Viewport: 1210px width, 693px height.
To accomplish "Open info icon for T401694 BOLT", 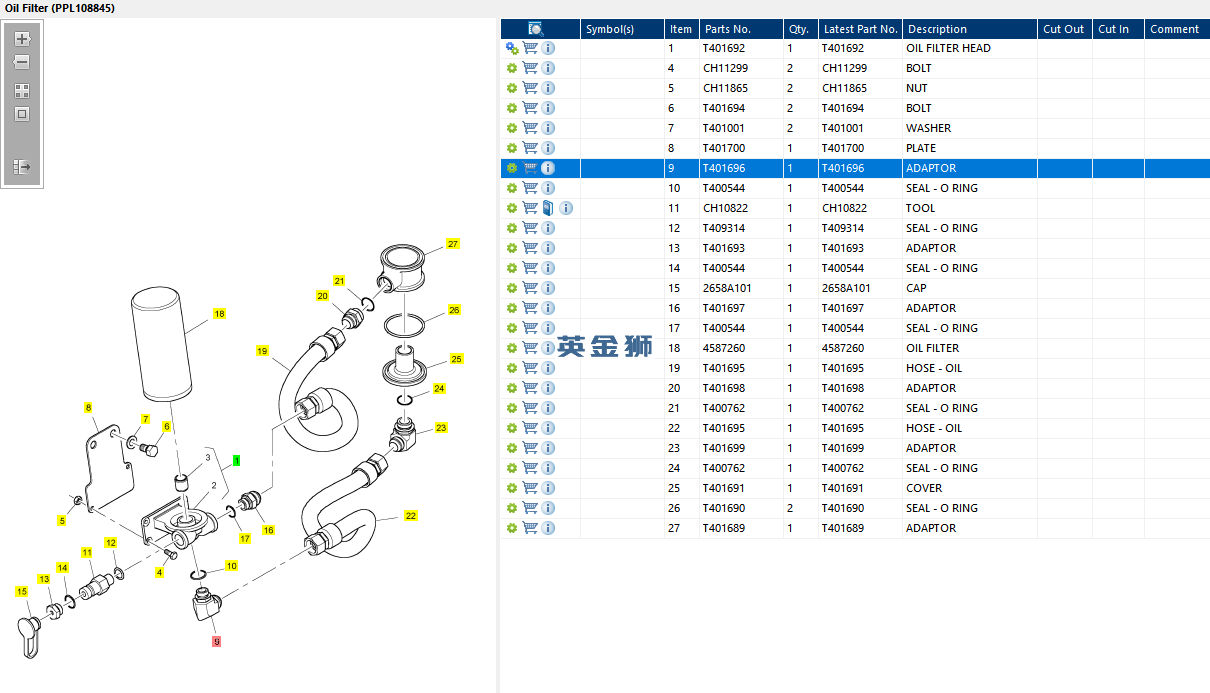I will point(548,108).
